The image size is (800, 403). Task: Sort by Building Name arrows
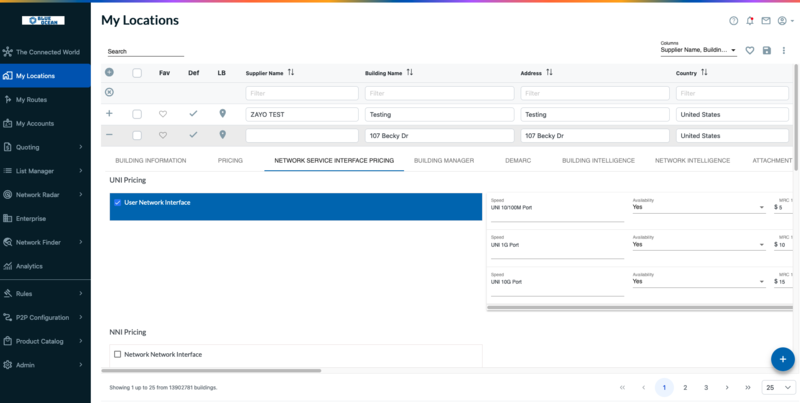(410, 72)
